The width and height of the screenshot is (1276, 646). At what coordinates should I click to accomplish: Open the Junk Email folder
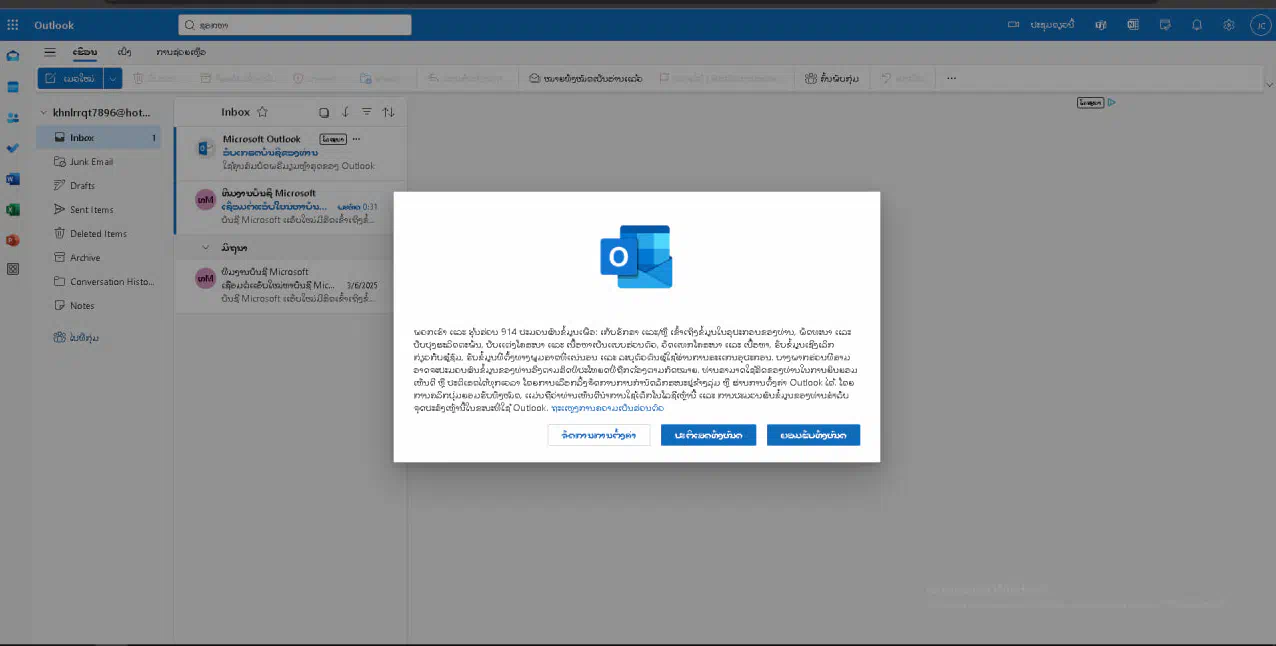click(x=98, y=162)
